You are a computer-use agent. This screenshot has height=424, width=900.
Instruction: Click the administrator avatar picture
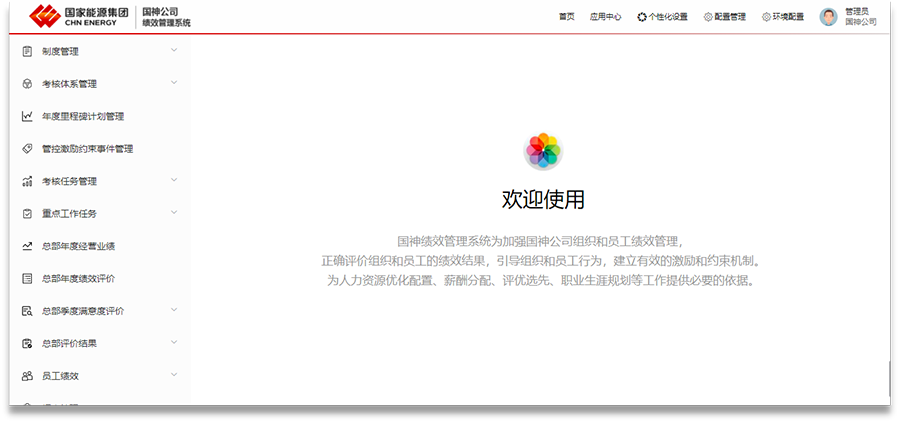pos(828,16)
